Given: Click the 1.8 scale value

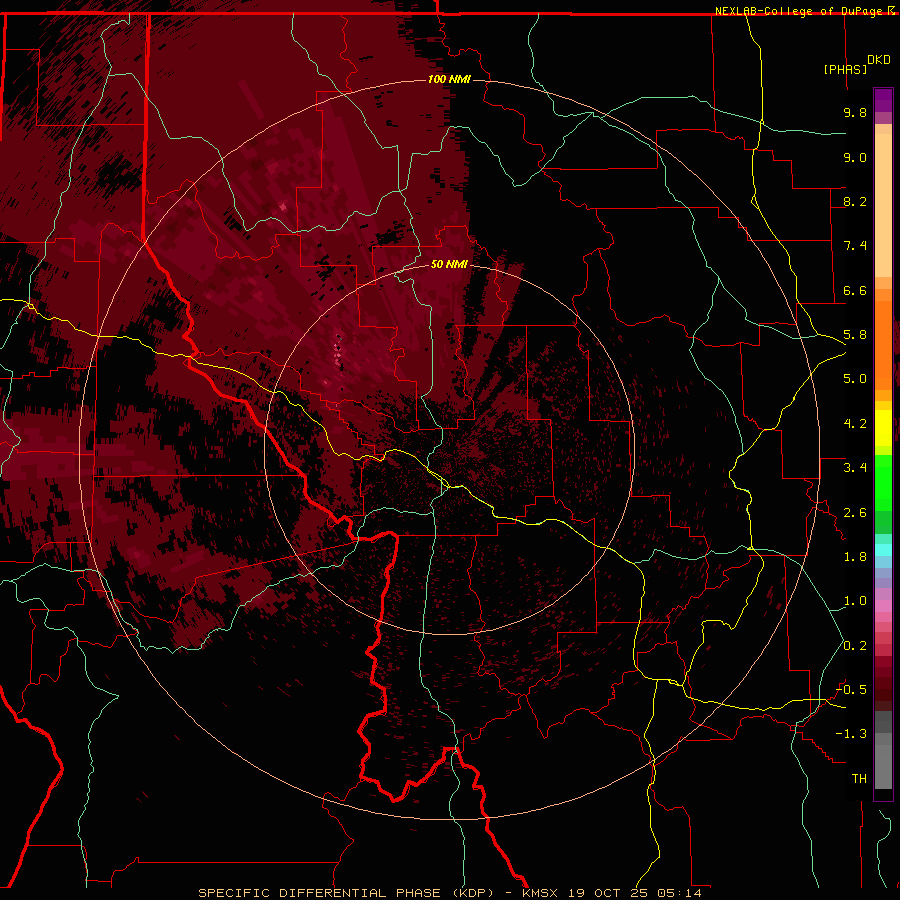Looking at the screenshot, I should click(855, 557).
